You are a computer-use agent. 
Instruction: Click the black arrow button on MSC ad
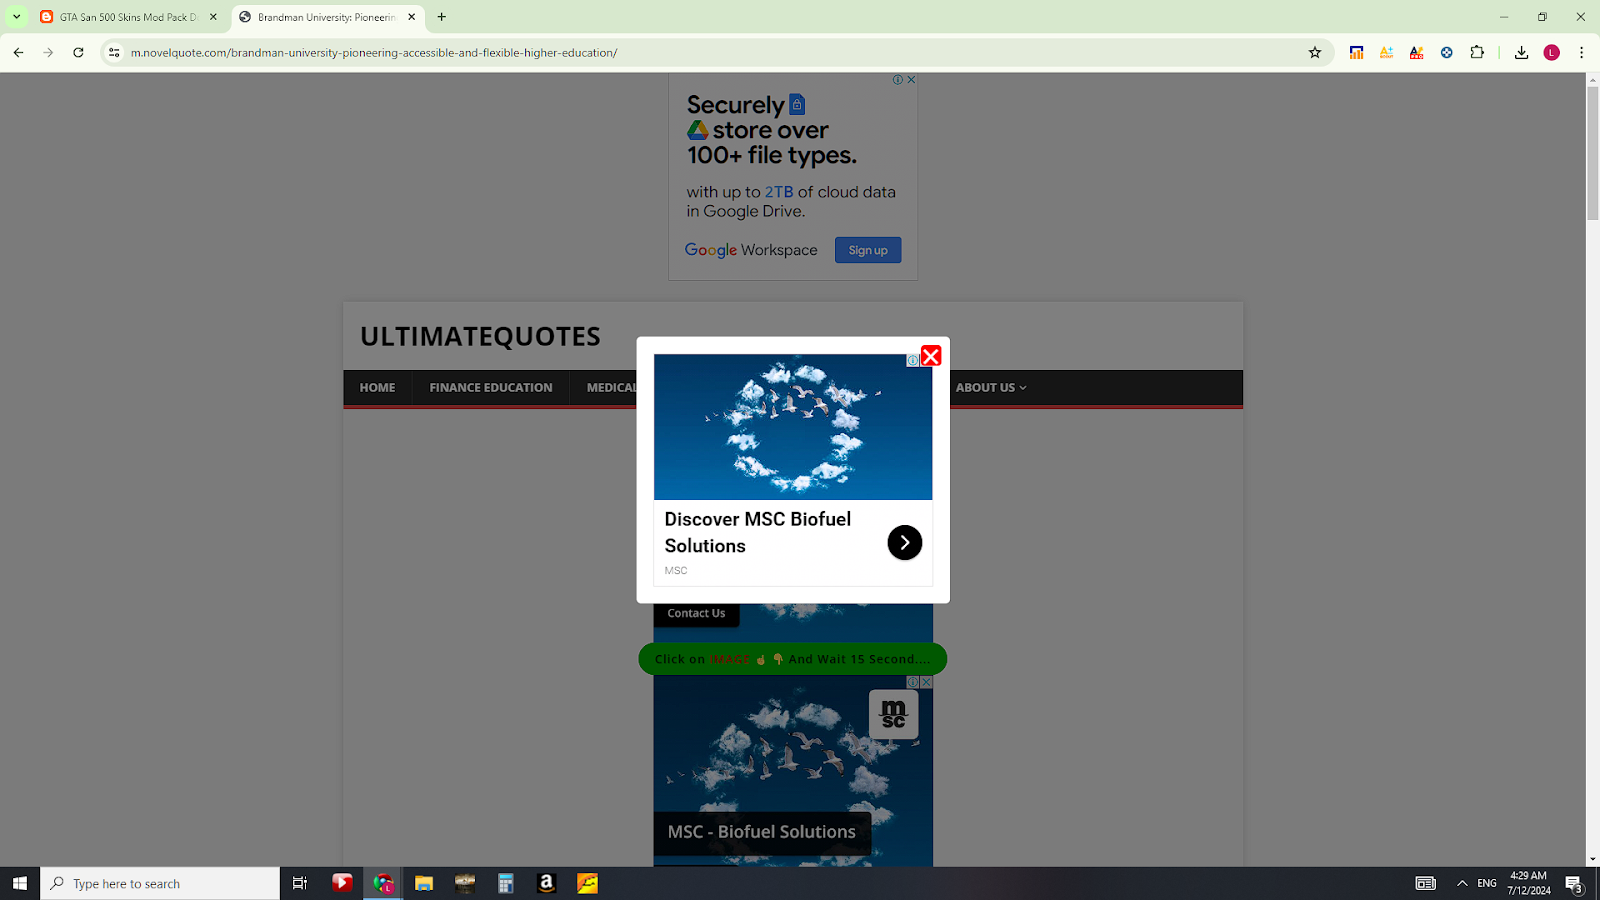(905, 542)
